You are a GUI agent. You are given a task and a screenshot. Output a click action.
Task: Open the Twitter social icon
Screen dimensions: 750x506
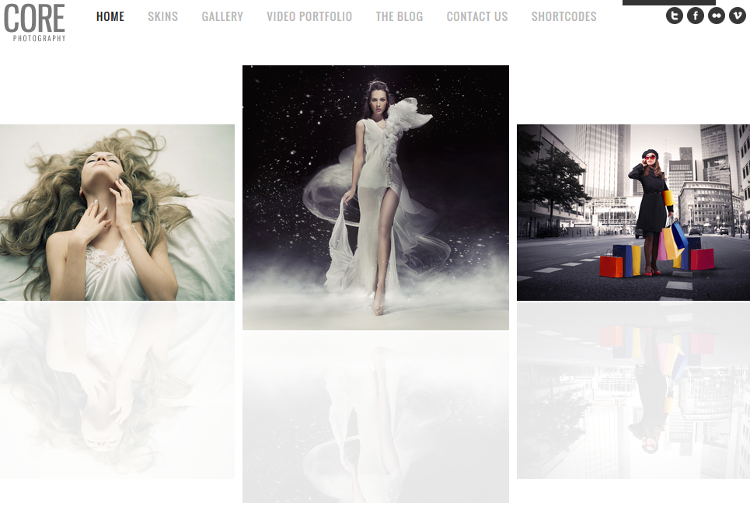click(x=674, y=16)
